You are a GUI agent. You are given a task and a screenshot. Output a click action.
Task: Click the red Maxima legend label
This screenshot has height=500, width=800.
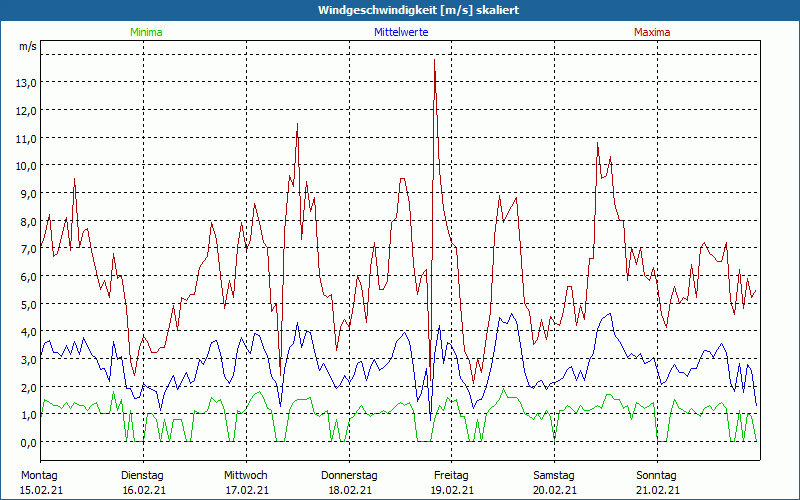tap(652, 32)
